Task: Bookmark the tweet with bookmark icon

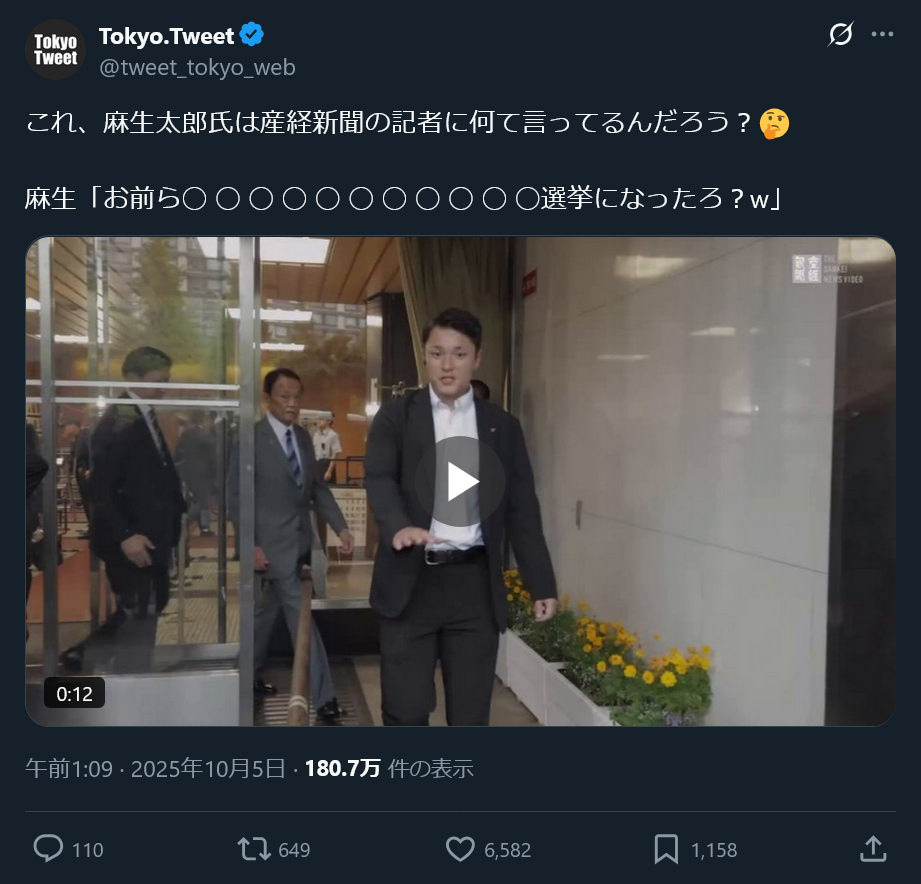Action: pos(666,849)
